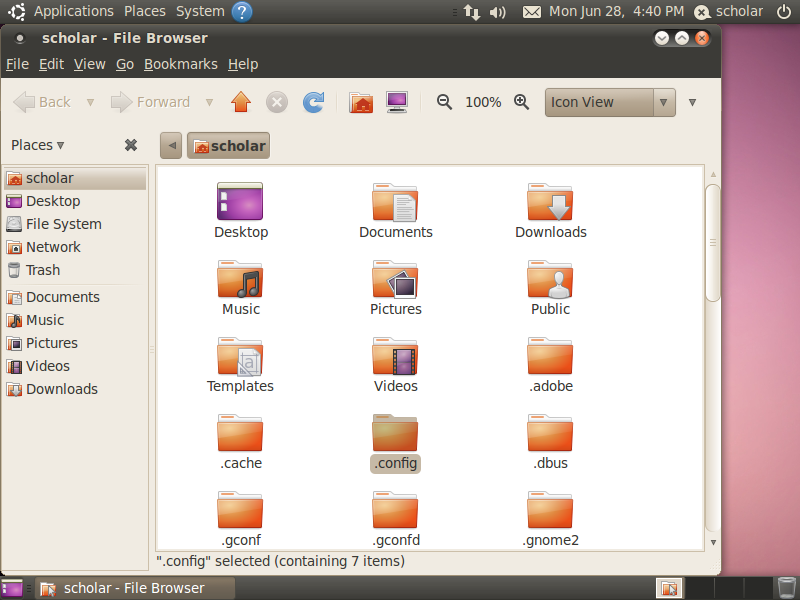Select the Pictures folder in main pane
Screen dimensions: 800x600
click(395, 288)
